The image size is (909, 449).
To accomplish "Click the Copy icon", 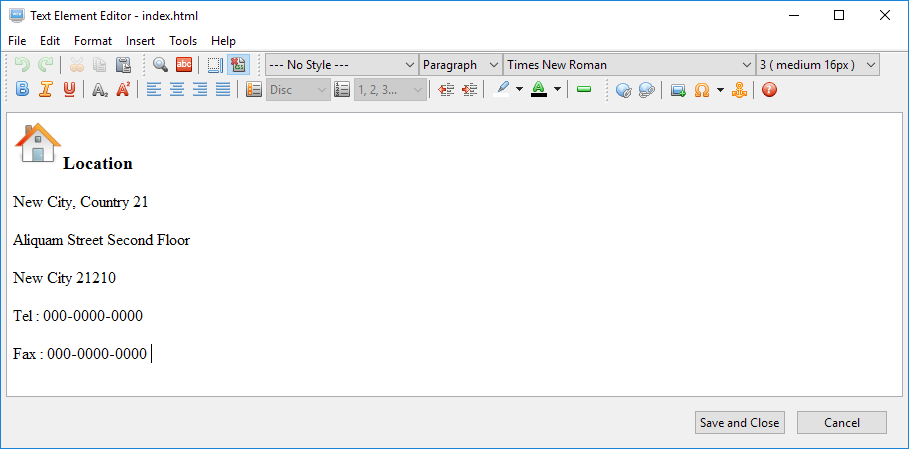I will pyautogui.click(x=100, y=65).
